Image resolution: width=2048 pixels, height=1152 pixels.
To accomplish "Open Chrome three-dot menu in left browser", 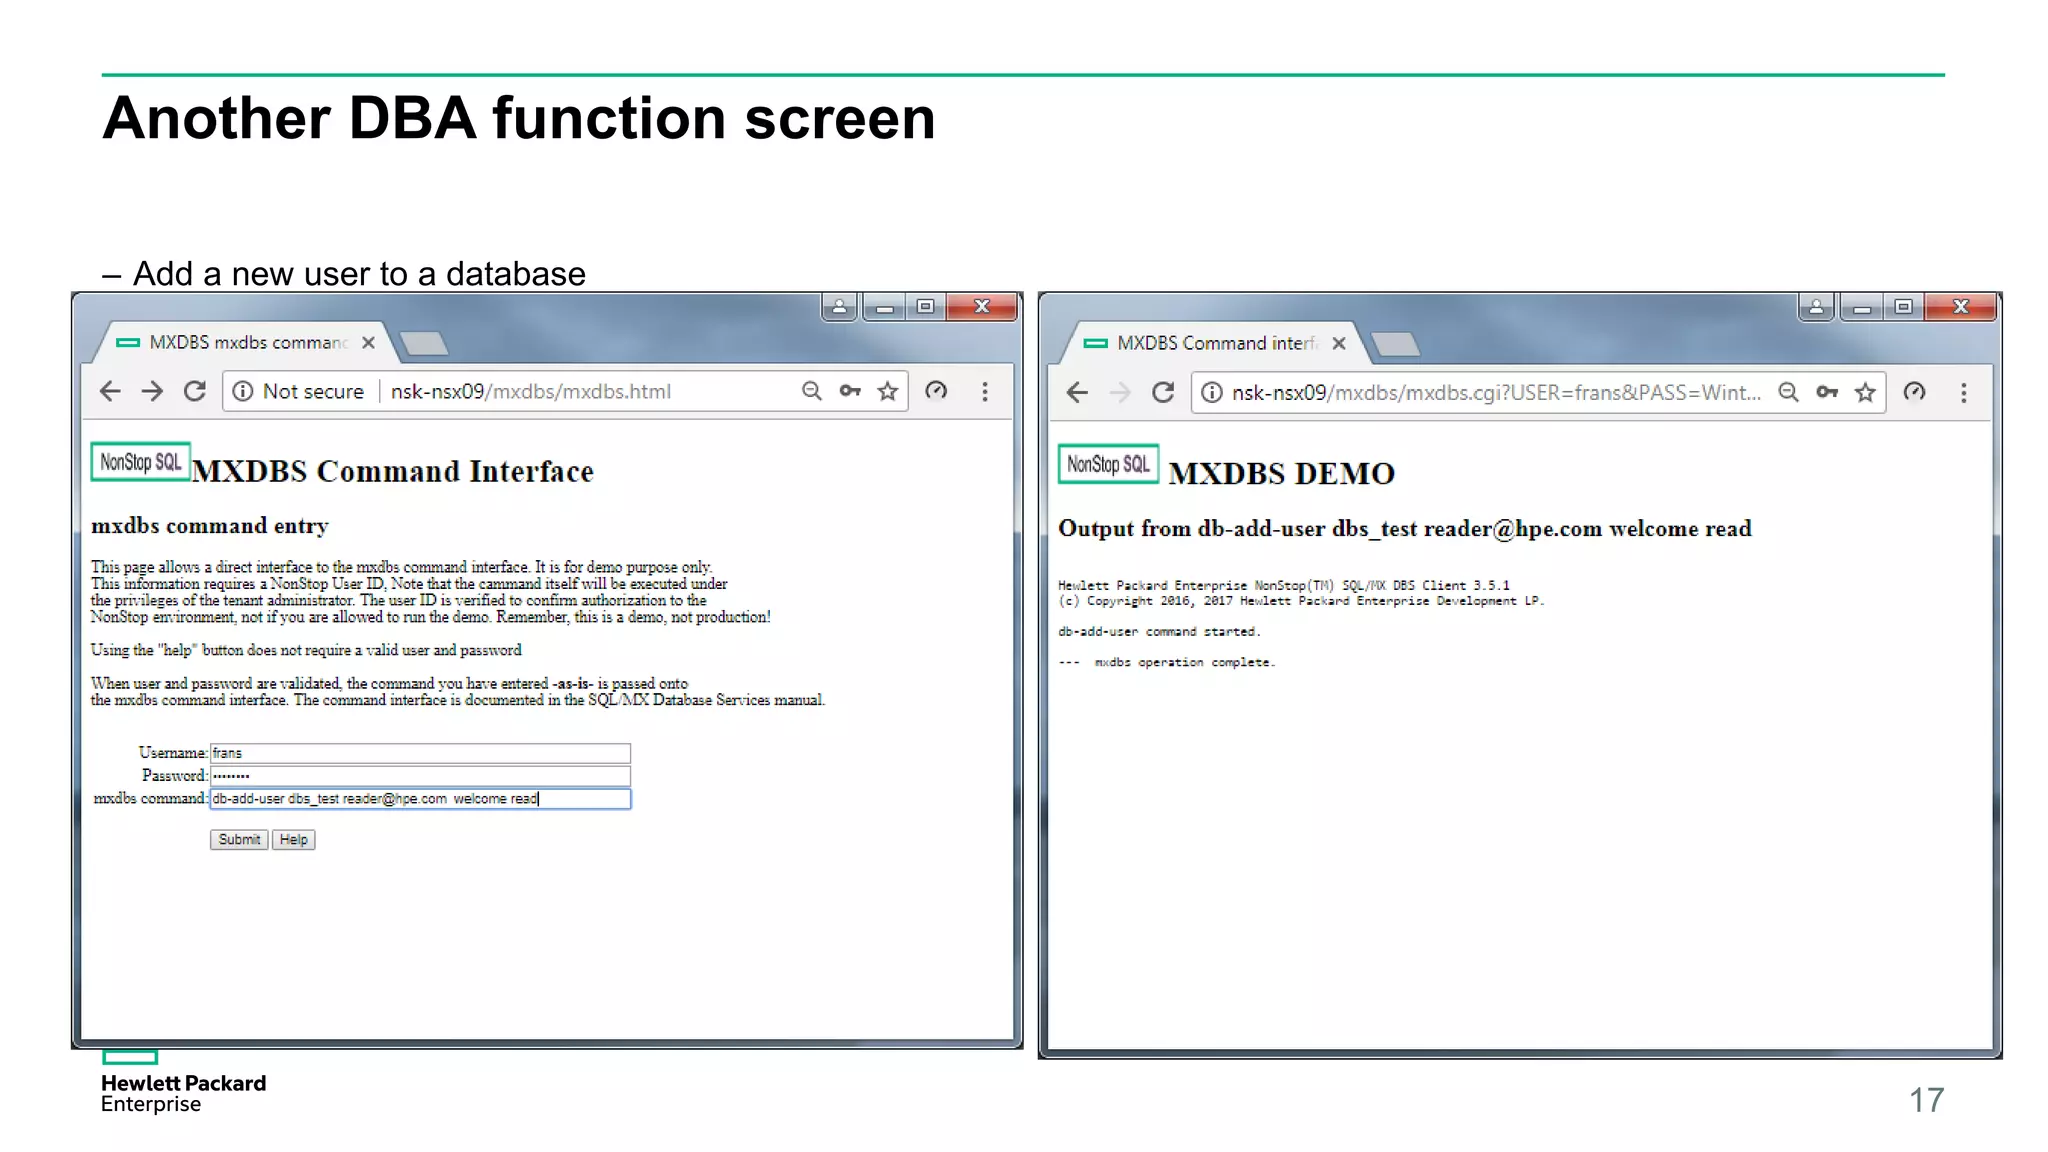I will pos(985,391).
